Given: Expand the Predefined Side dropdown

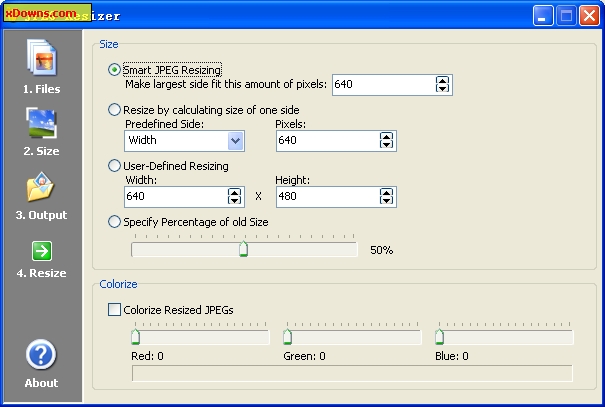Looking at the screenshot, I should tap(235, 141).
